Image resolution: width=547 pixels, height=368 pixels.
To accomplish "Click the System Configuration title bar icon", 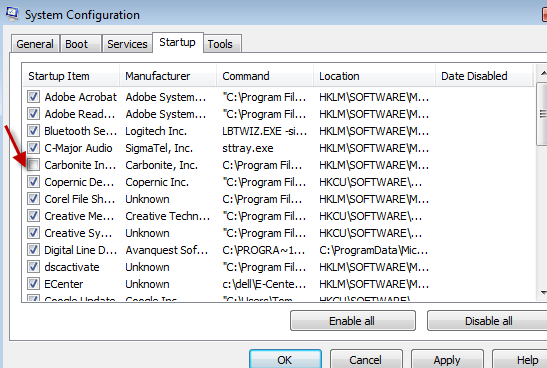I will (12, 14).
